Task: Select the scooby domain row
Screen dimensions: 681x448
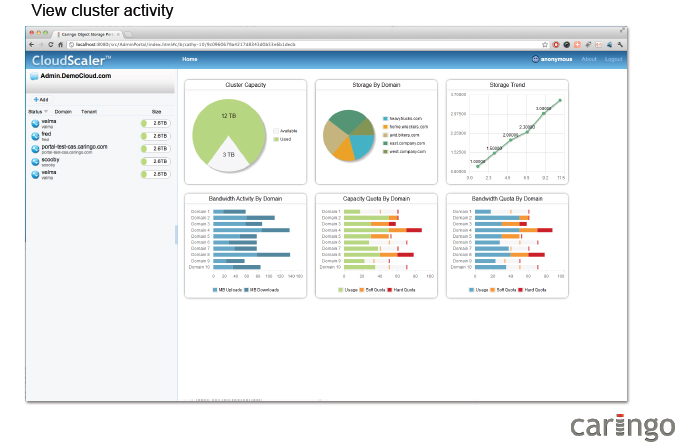Action: [x=100, y=162]
